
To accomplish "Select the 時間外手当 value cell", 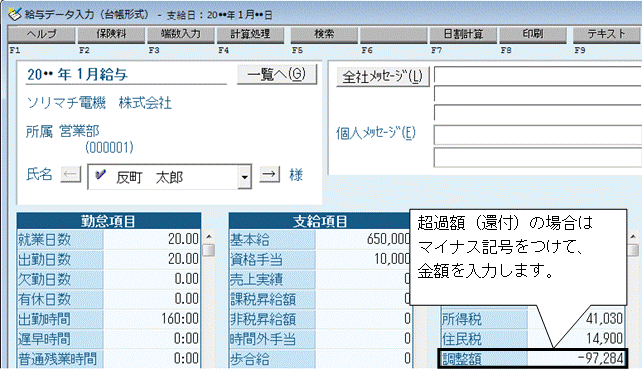I will 363,339.
